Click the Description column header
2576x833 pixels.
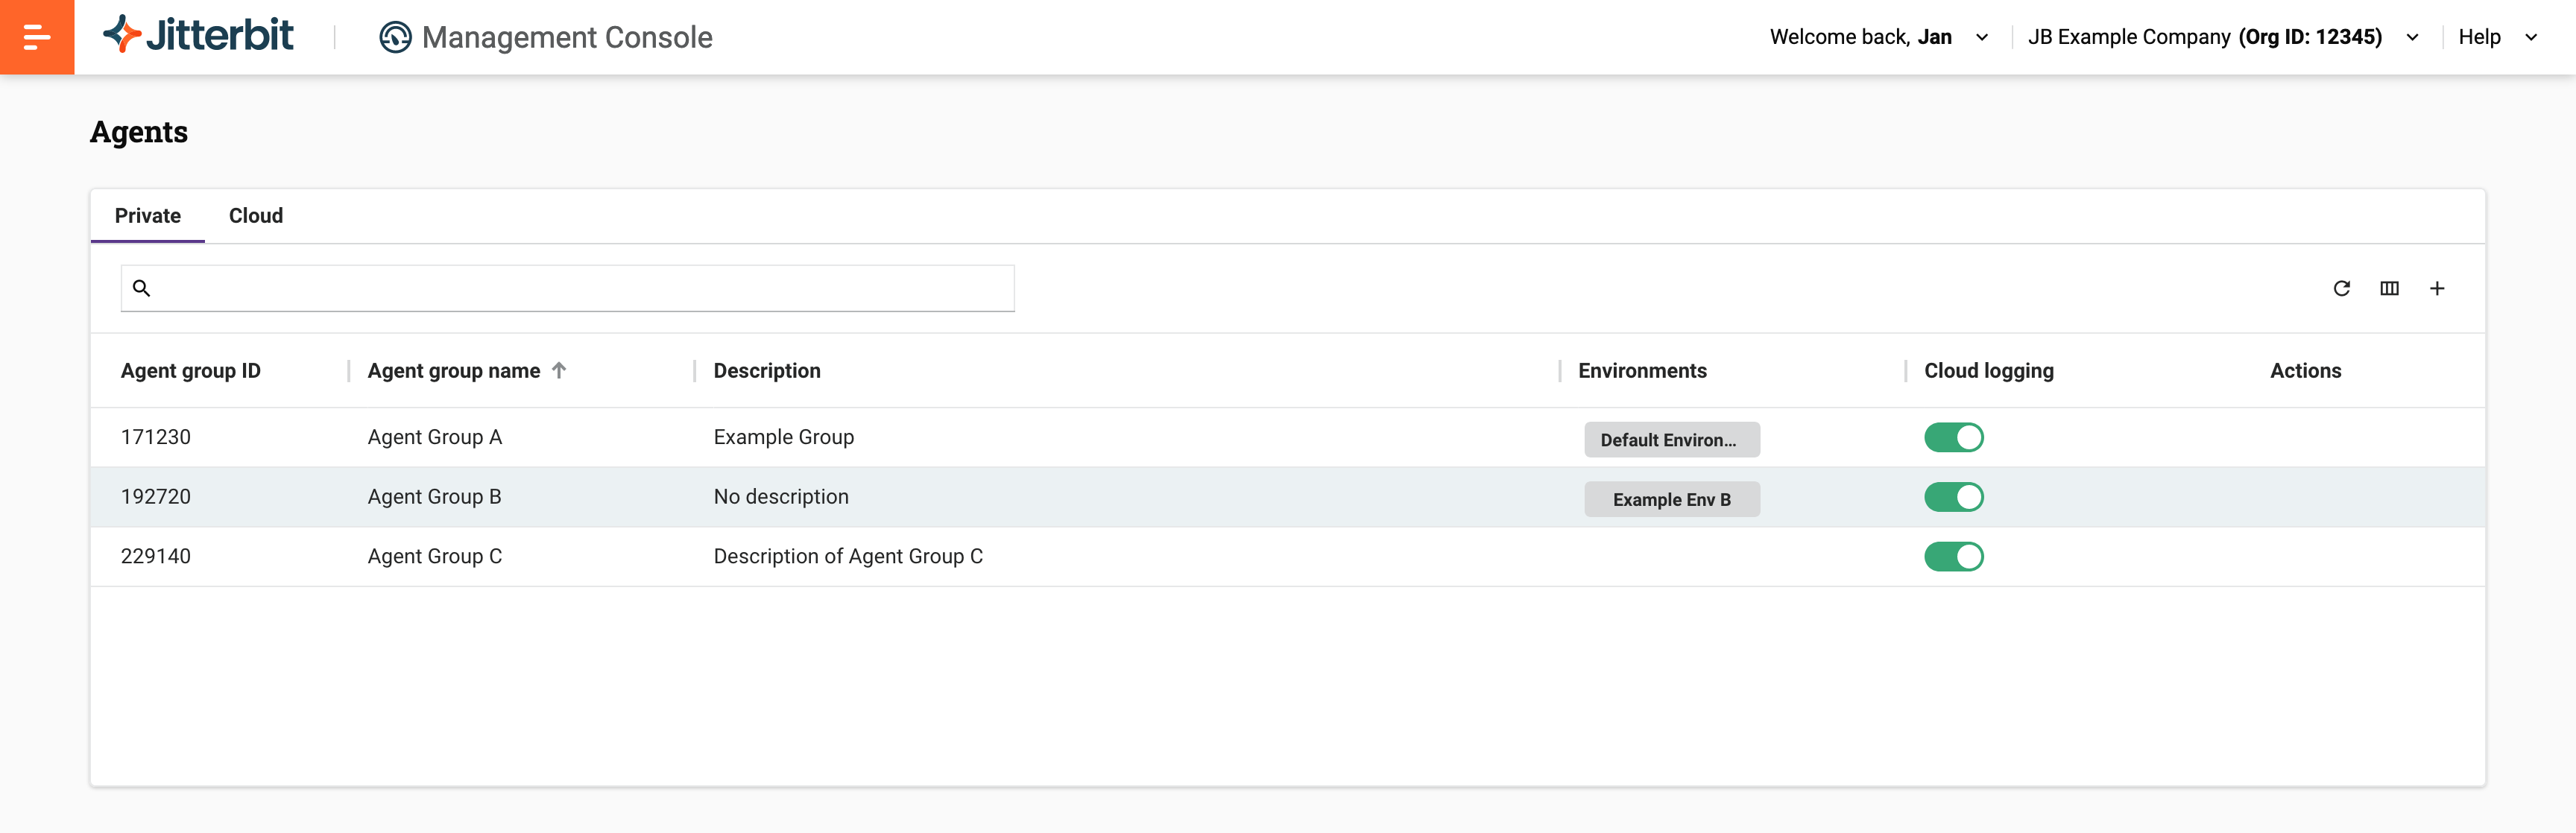767,370
